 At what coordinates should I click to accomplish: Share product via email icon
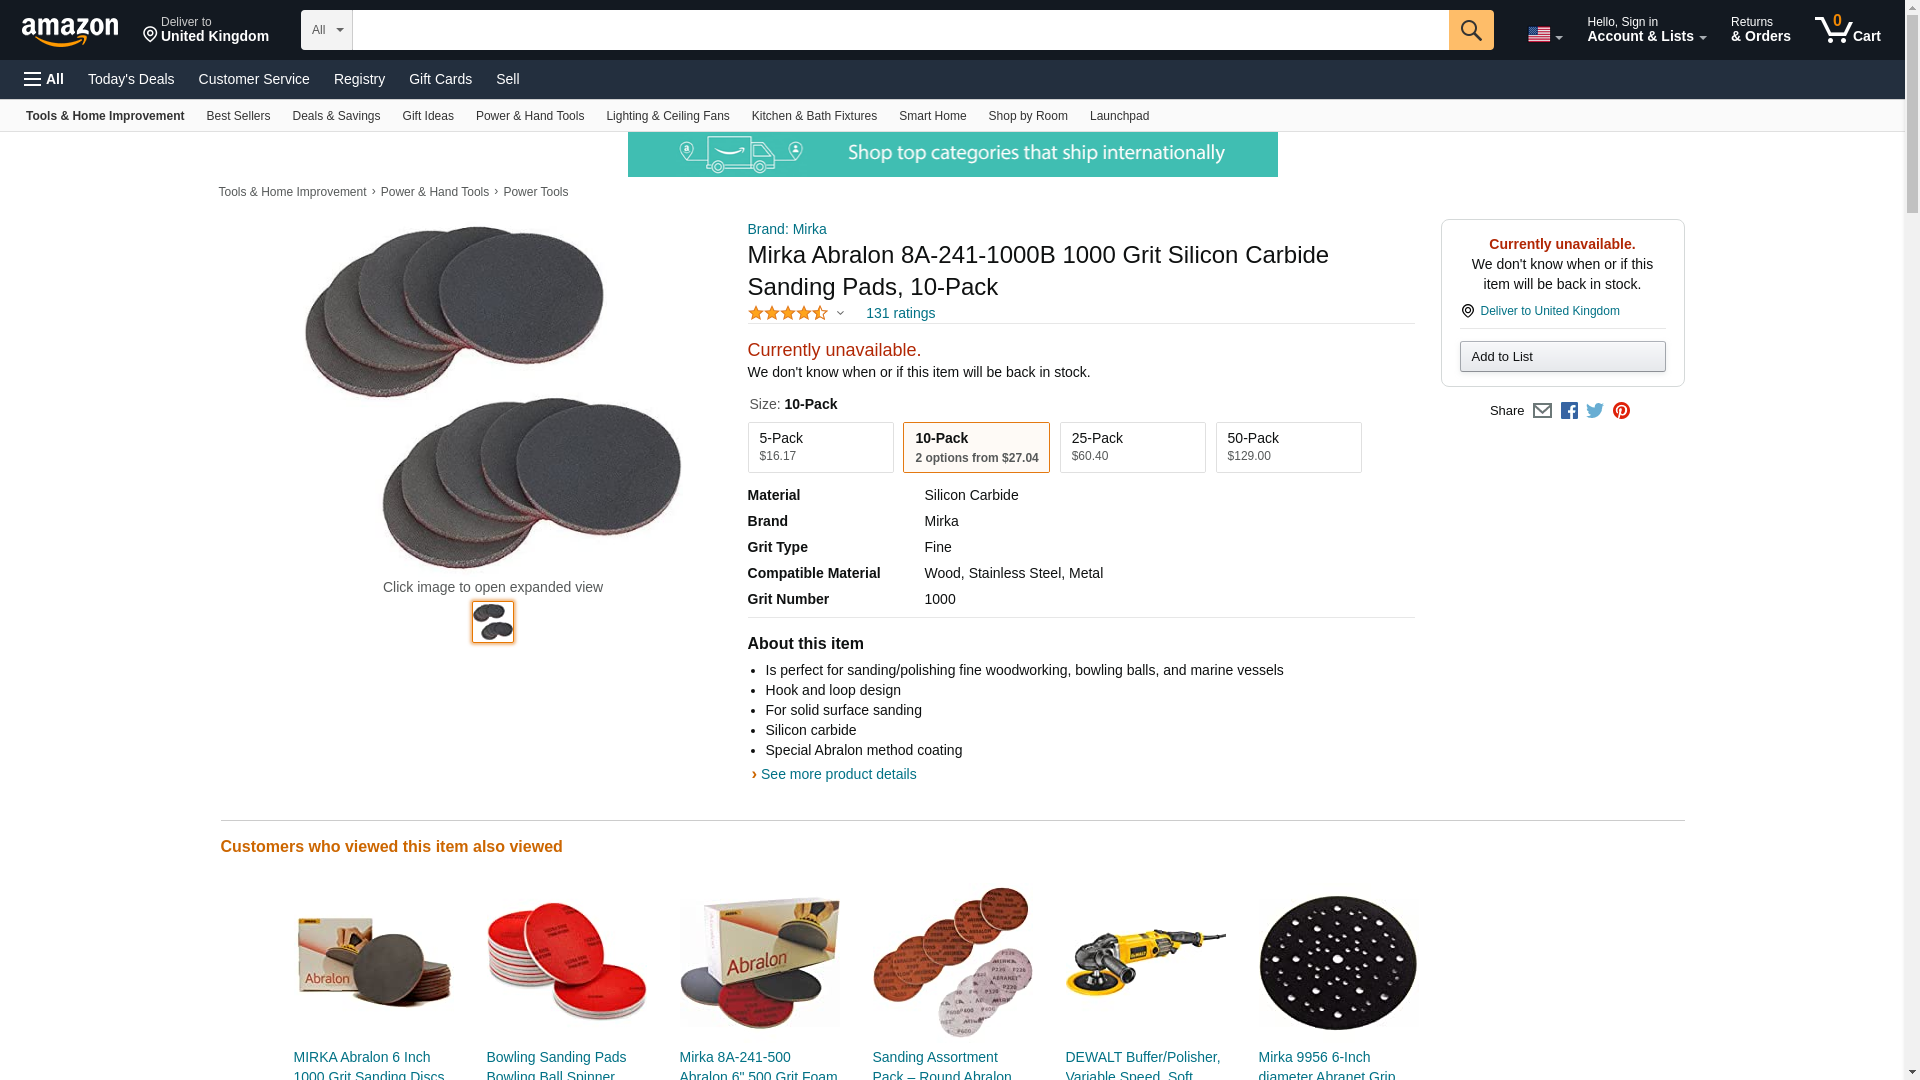point(1542,411)
